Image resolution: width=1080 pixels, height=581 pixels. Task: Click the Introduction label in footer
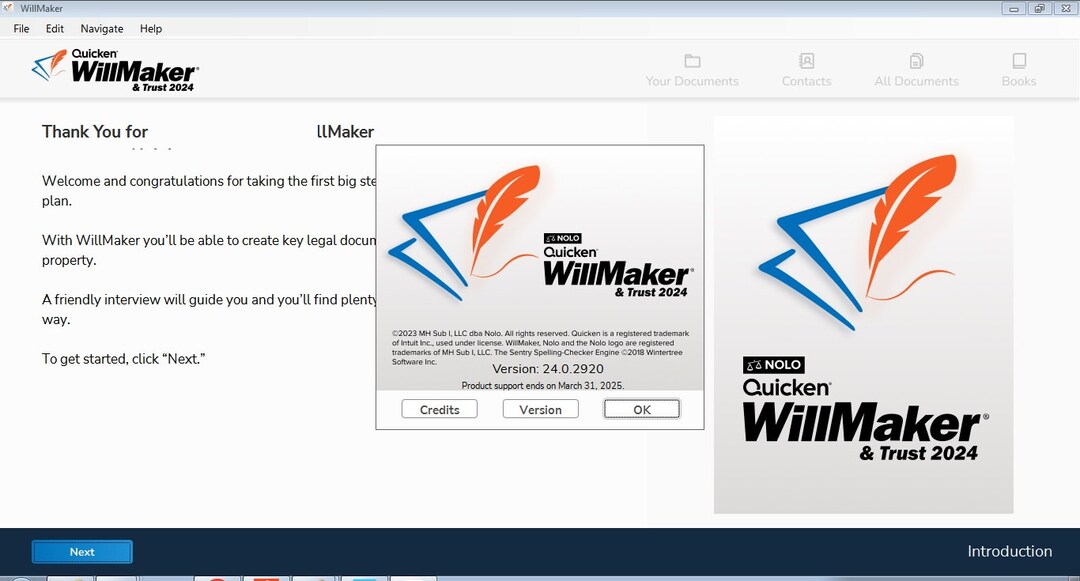(x=1010, y=551)
